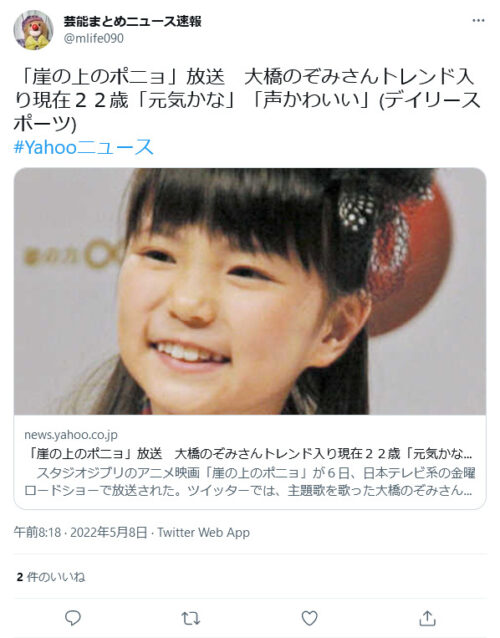Open news.yahoo.co.jp domain link
The height and width of the screenshot is (638, 500).
click(71, 435)
